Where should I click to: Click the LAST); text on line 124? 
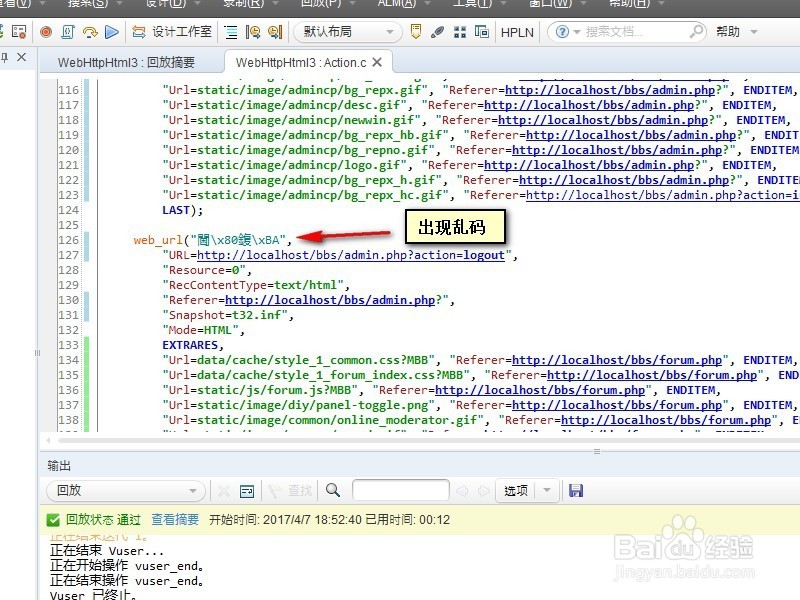(x=183, y=210)
